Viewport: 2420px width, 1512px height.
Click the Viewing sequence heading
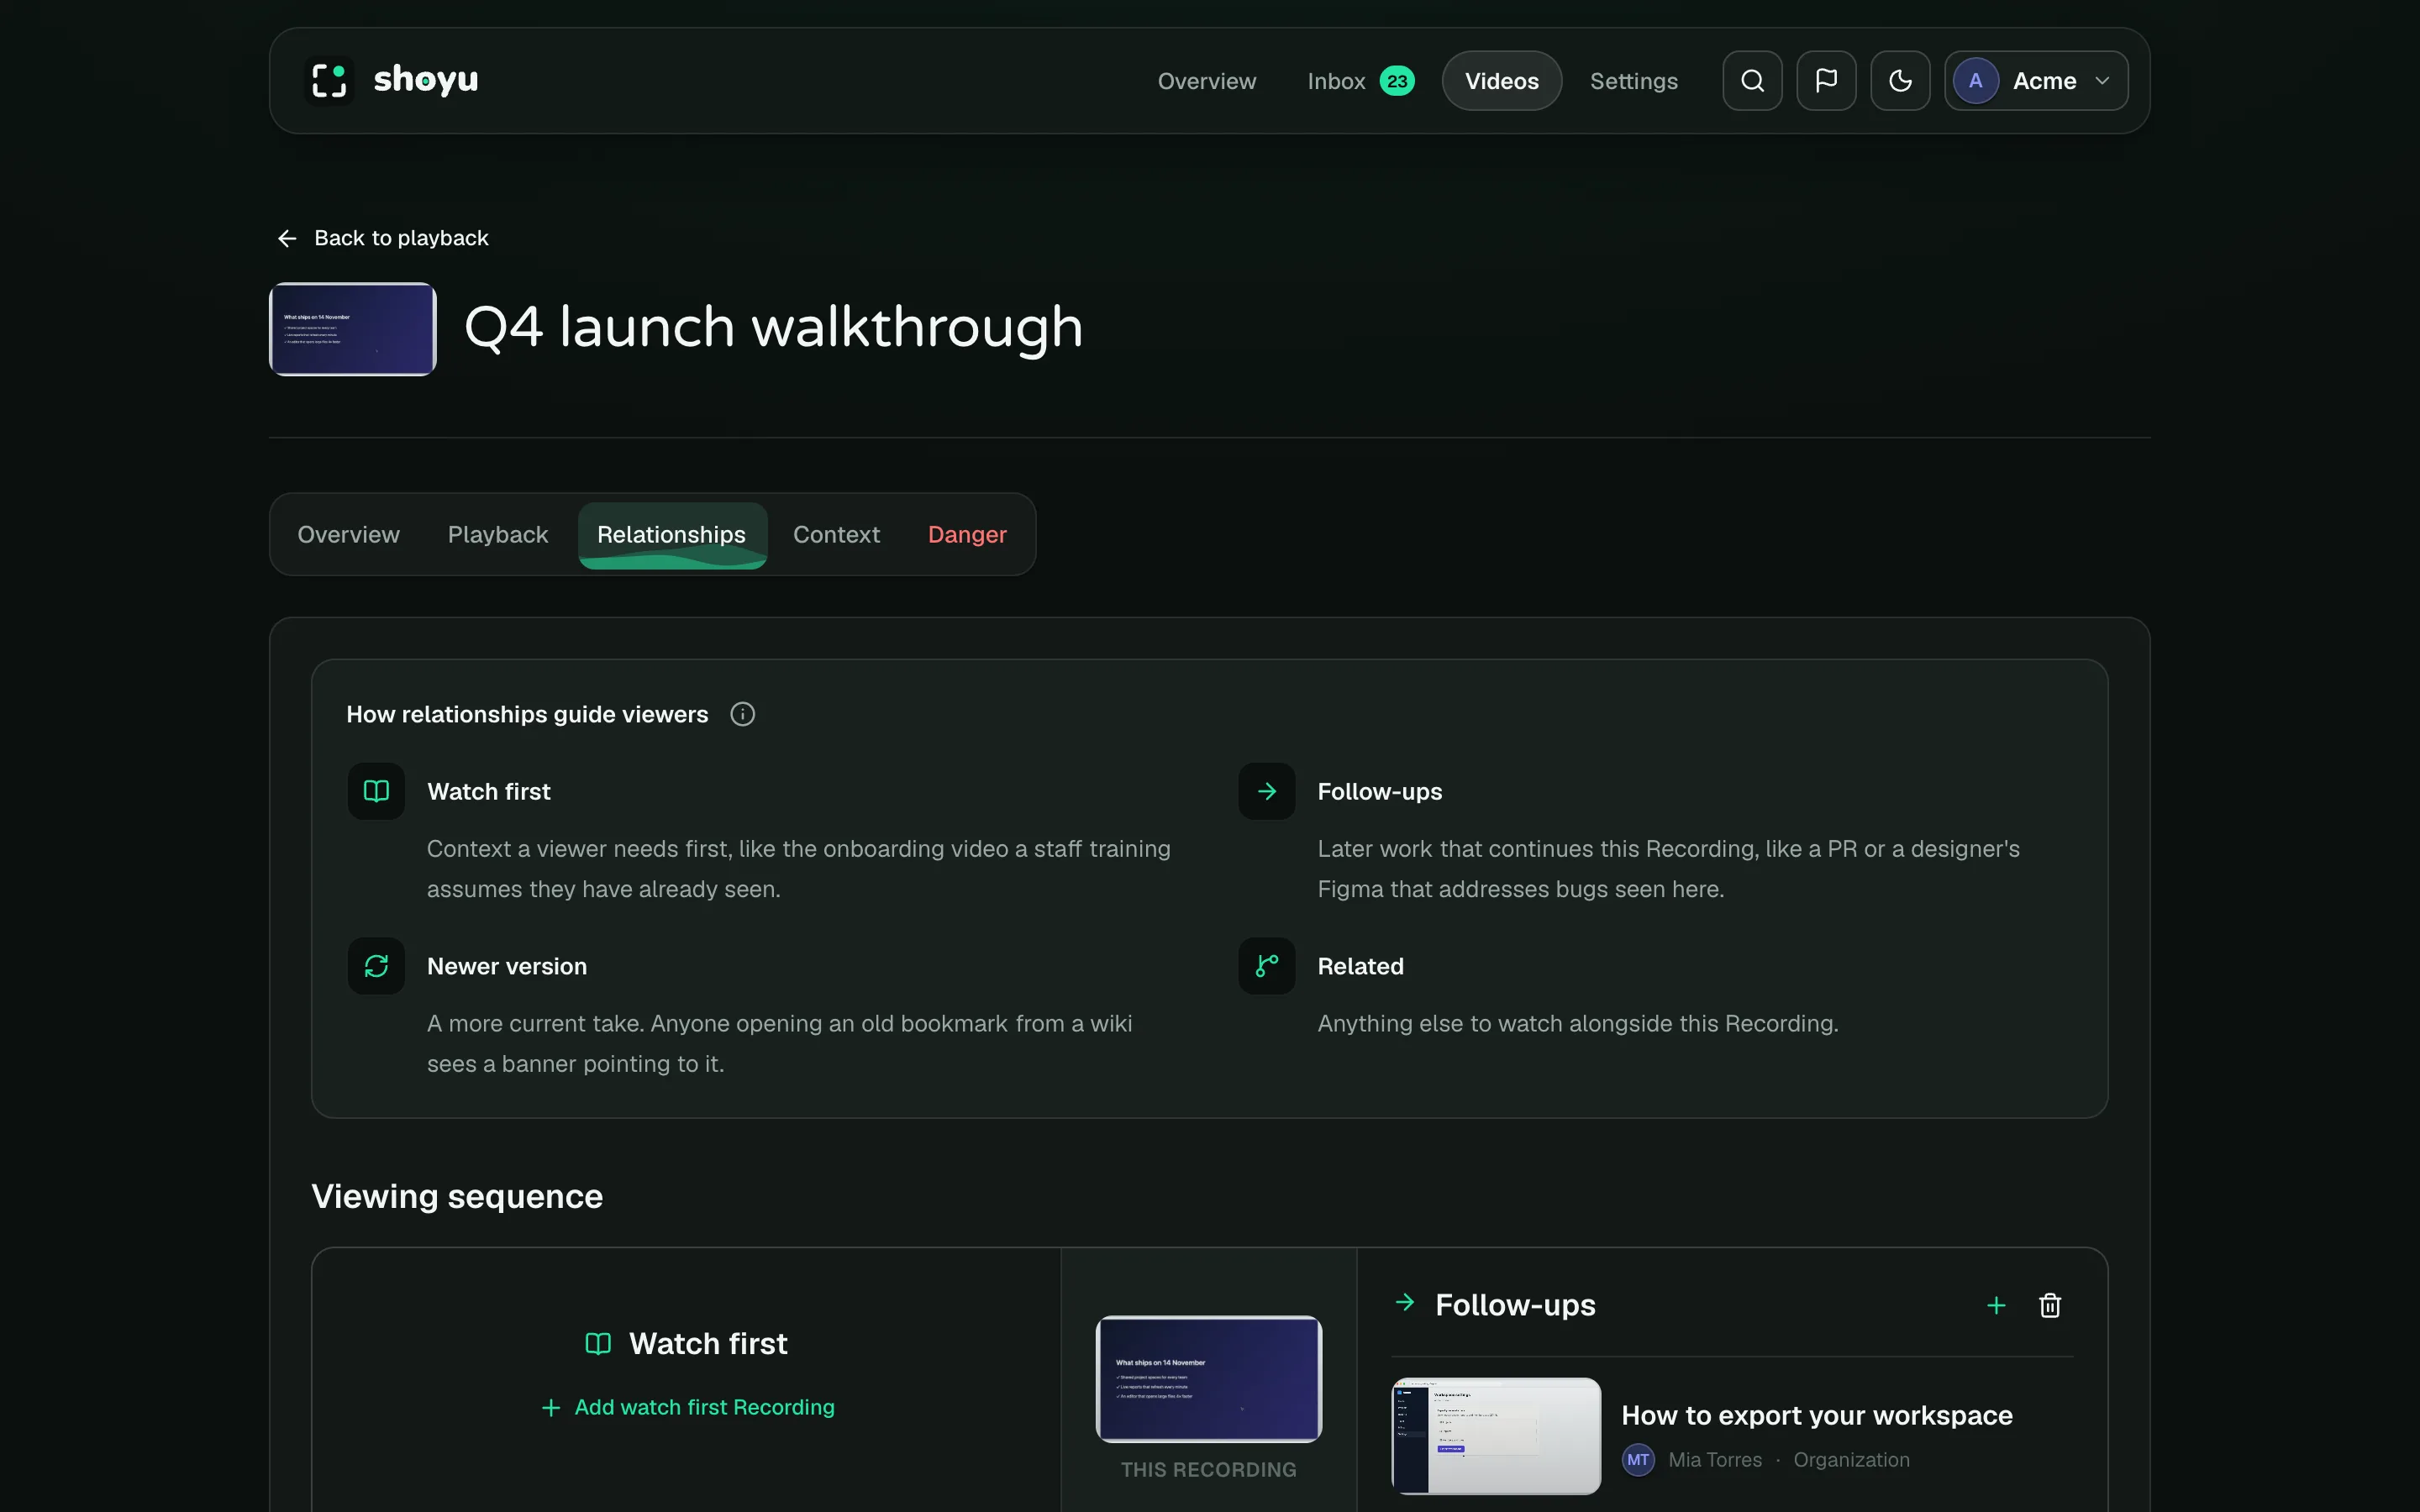(457, 1197)
